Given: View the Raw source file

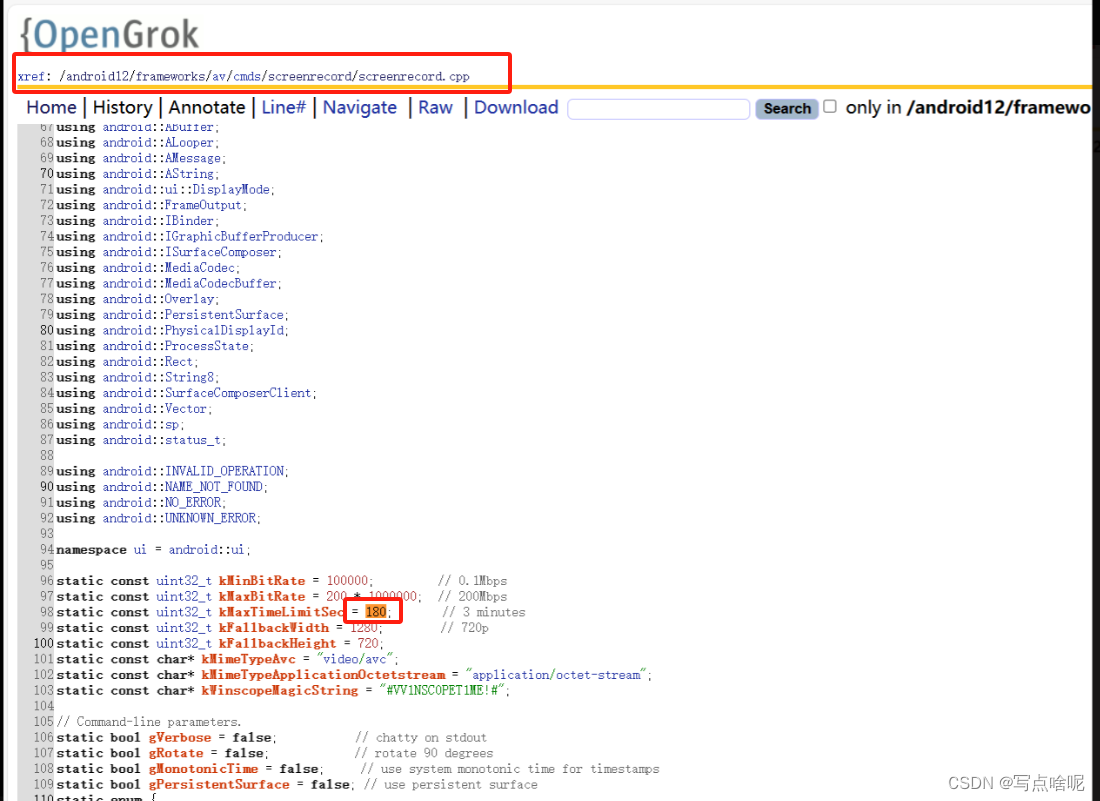Looking at the screenshot, I should point(435,107).
